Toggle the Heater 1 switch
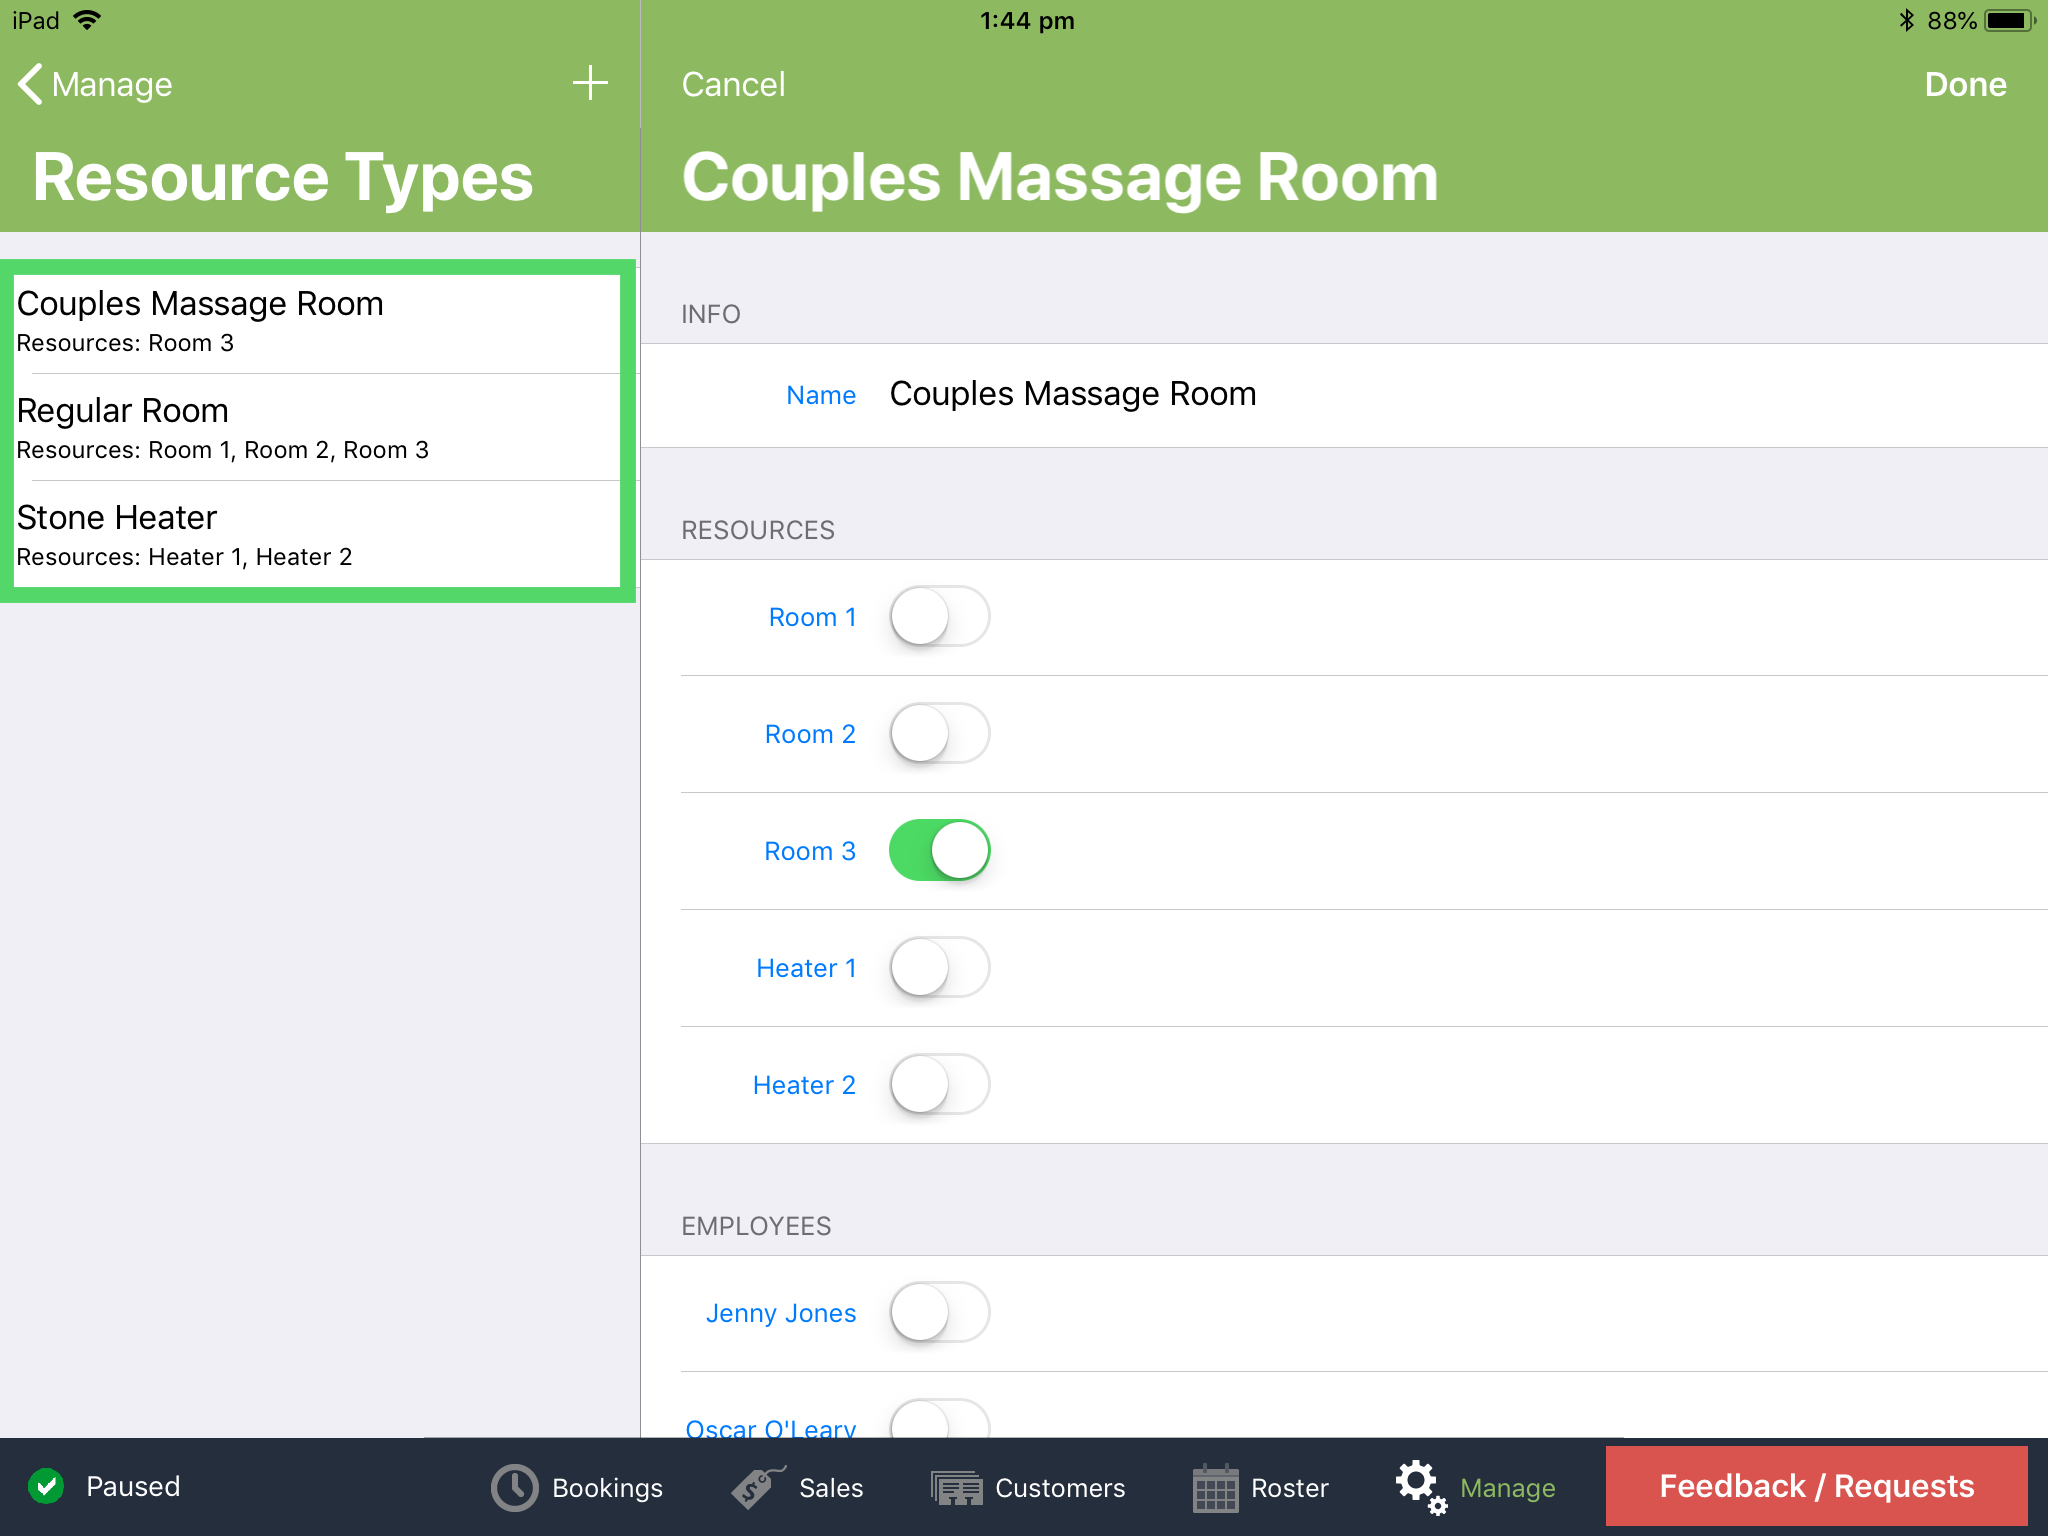Screen dimensions: 2048x1536 click(939, 968)
